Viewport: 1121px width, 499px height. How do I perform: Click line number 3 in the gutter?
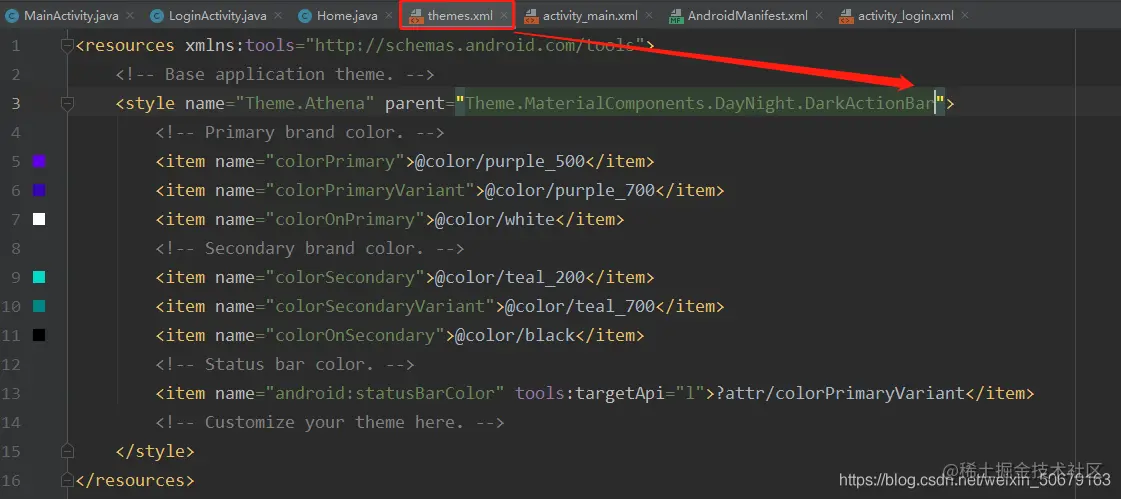pyautogui.click(x=16, y=104)
